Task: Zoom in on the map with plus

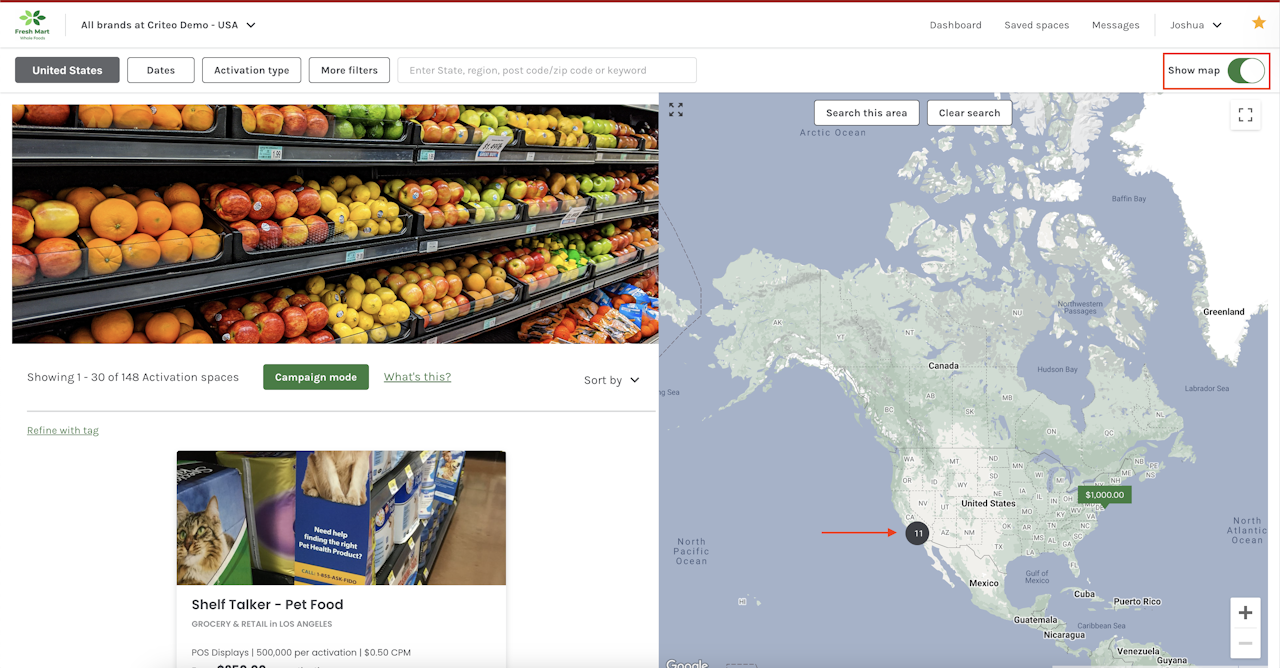Action: tap(1245, 612)
